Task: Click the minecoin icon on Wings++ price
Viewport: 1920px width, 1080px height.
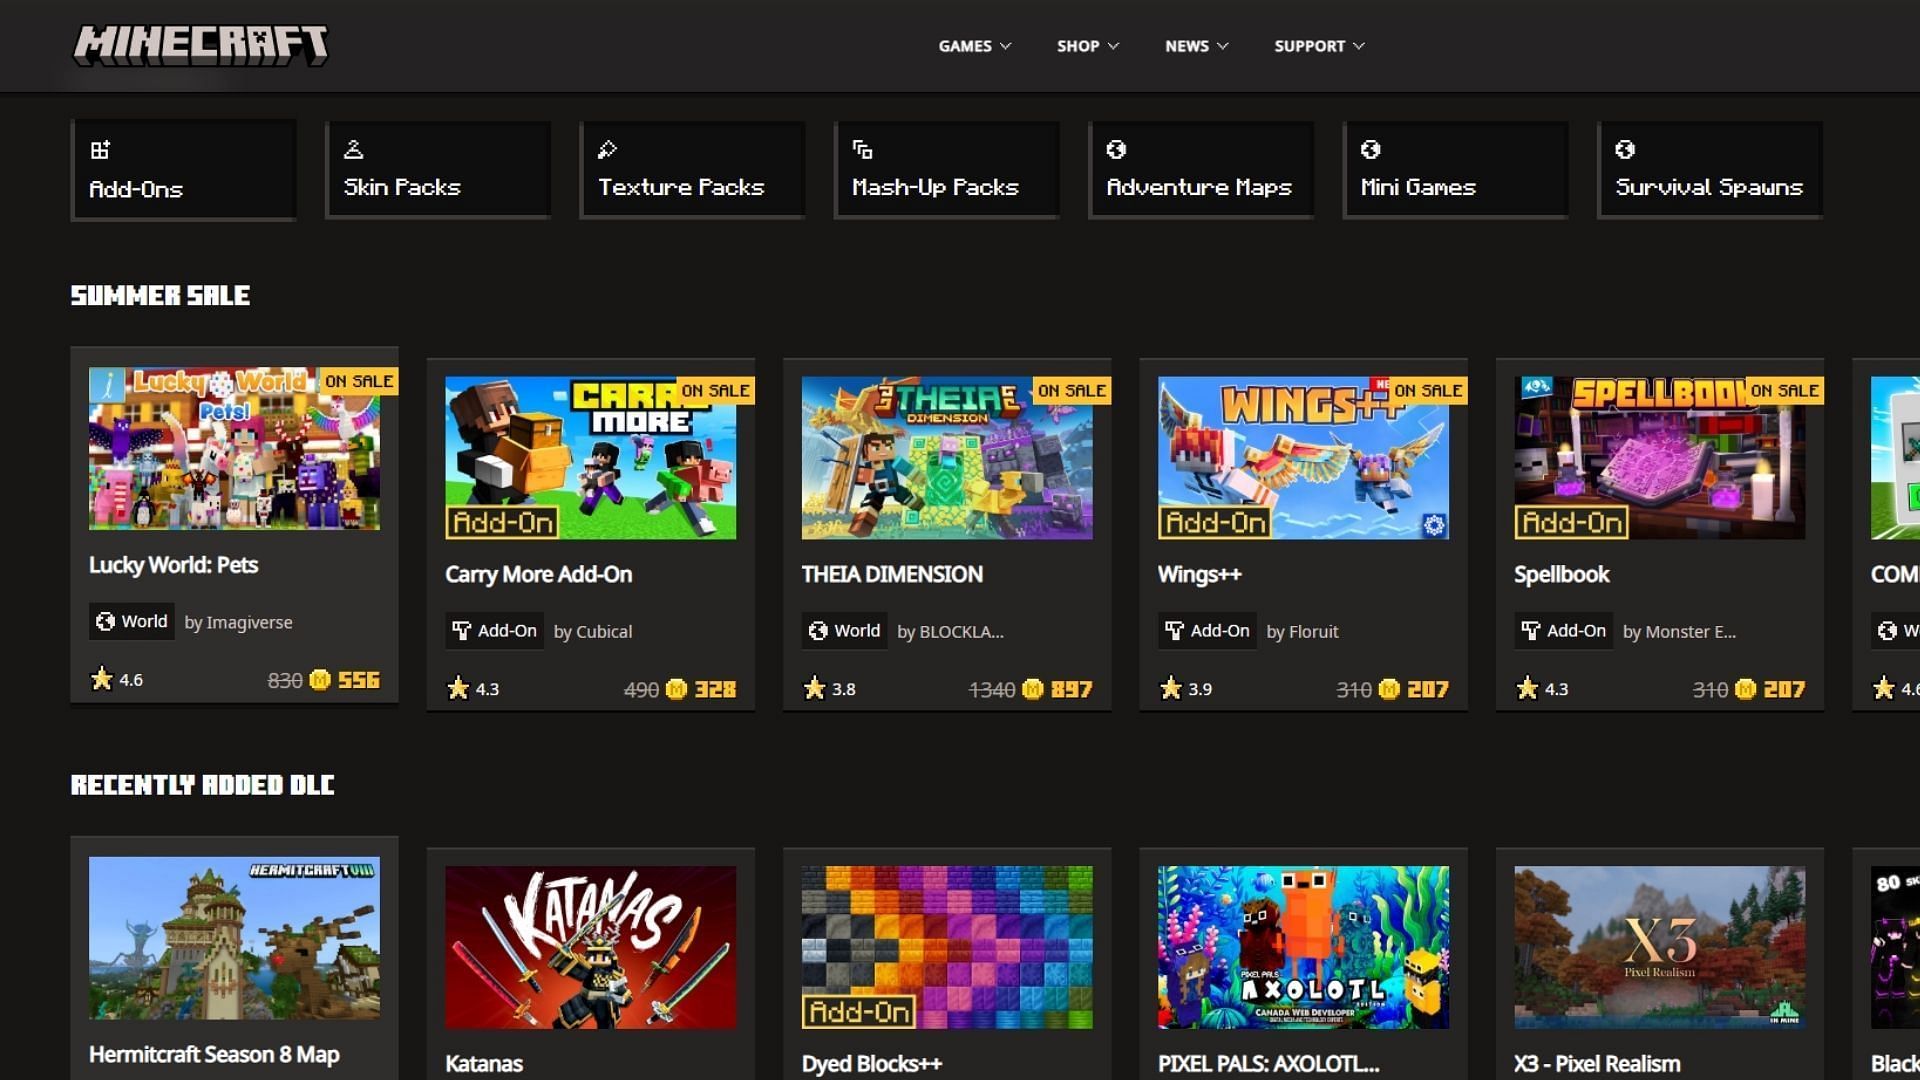Action: click(x=1389, y=689)
